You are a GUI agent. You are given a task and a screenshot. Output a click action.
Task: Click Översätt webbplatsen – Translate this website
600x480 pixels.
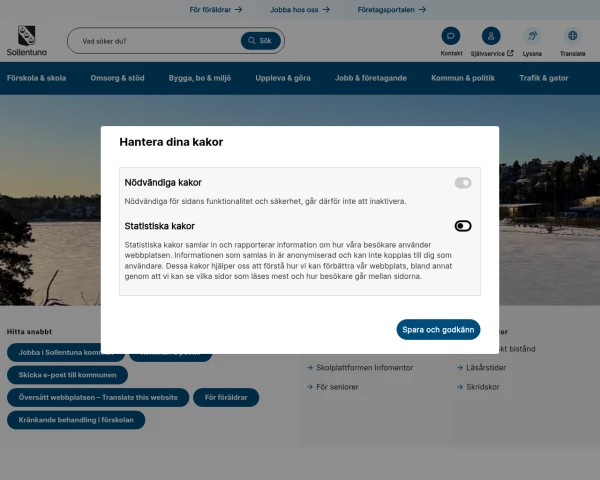(98, 397)
